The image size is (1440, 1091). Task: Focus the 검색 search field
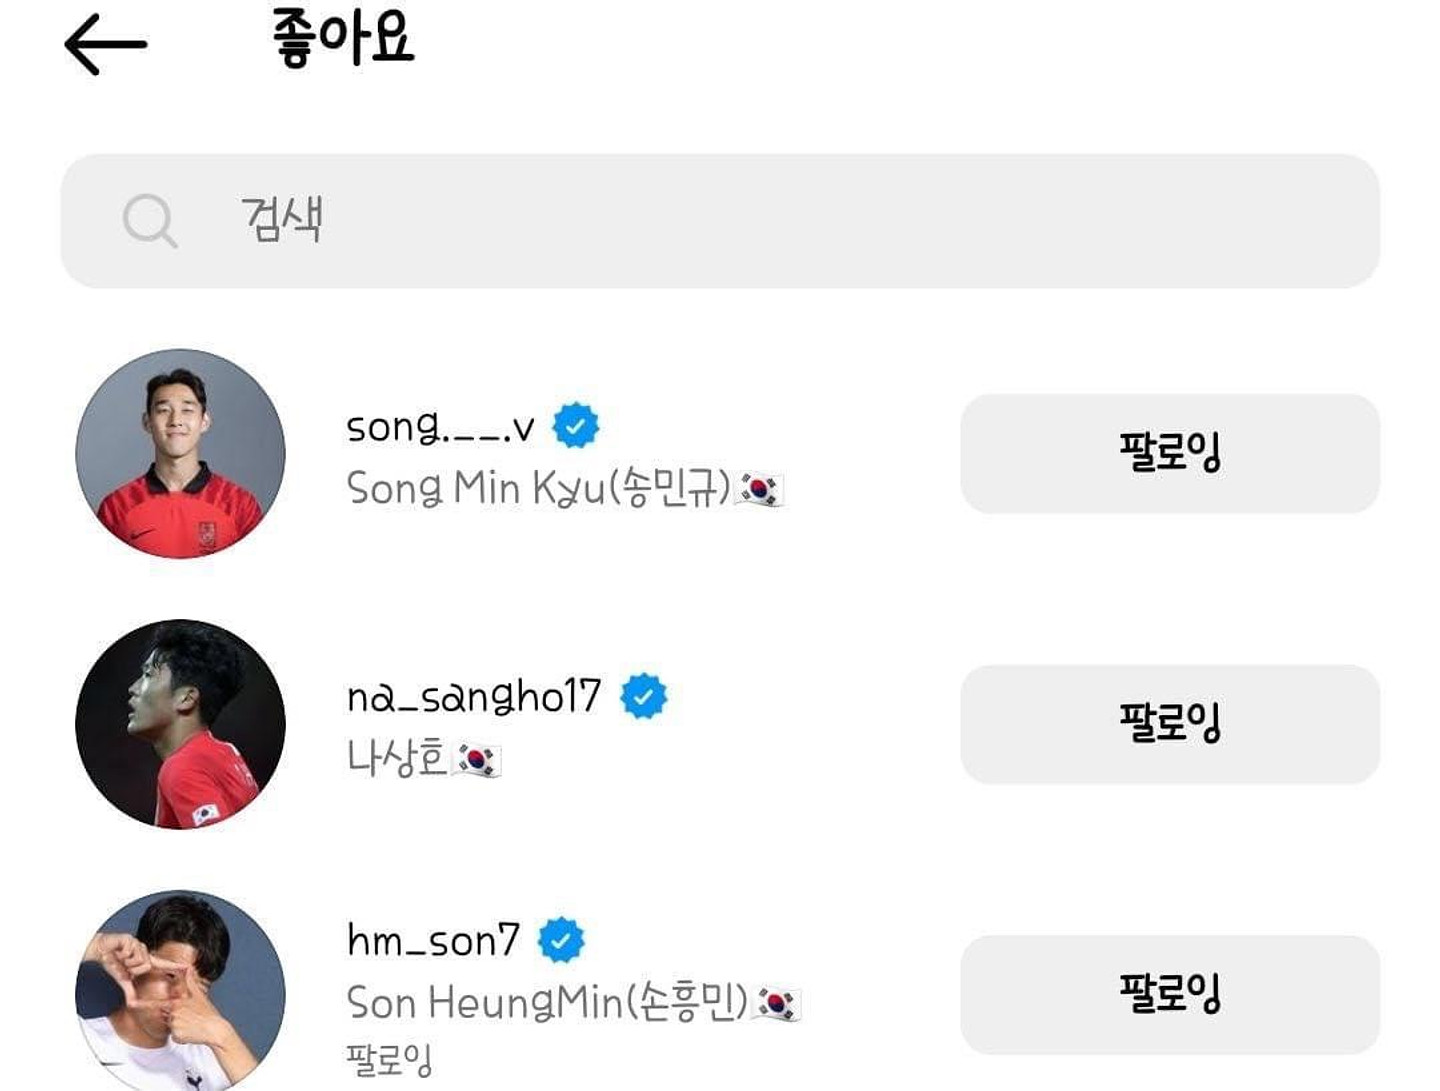(760, 220)
